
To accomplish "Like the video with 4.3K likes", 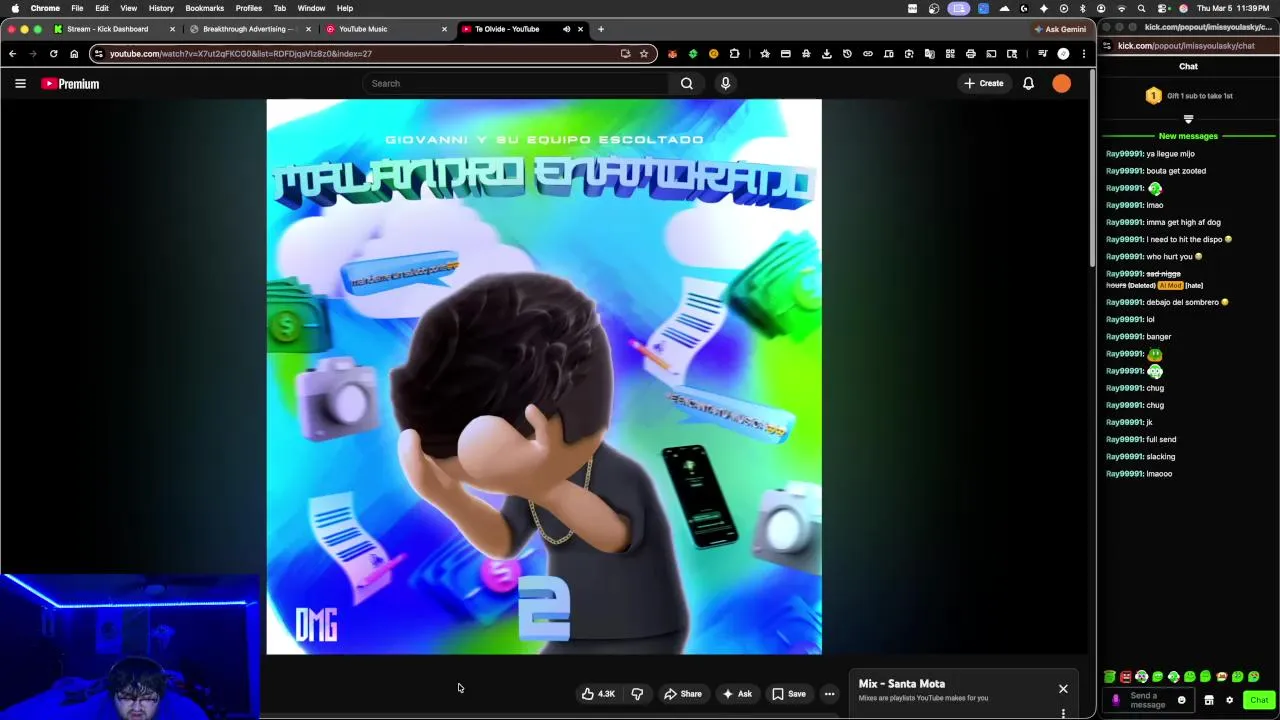I will coord(599,694).
